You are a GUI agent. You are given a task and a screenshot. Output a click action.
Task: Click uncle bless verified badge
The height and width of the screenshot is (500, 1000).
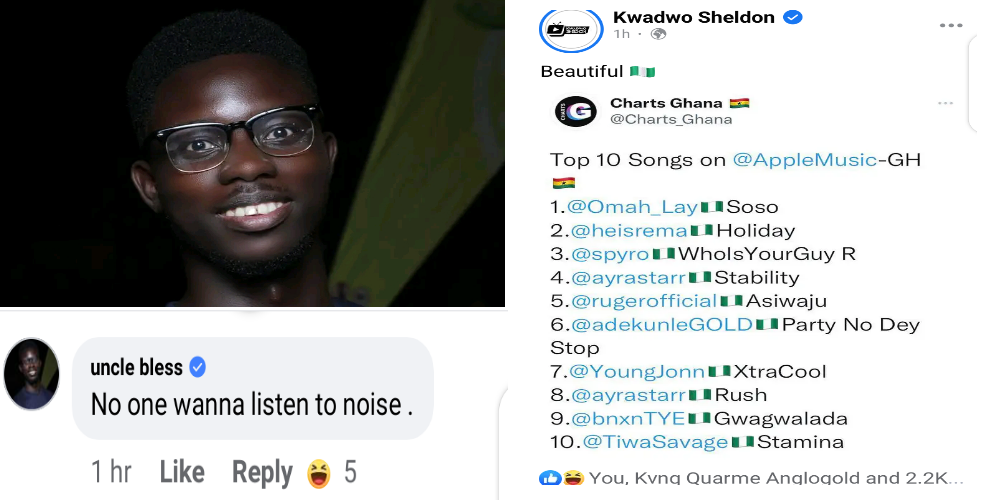tap(198, 367)
